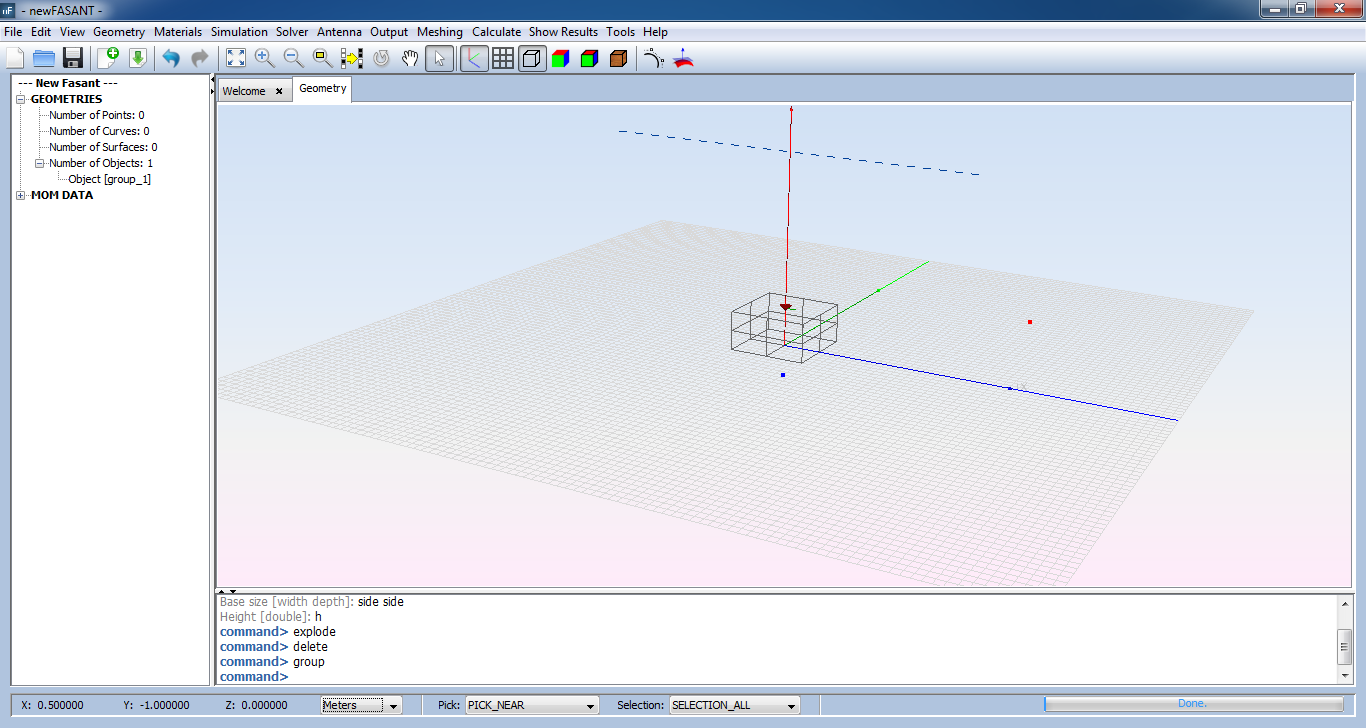1366x728 pixels.
Task: Select Object [group_1] in the tree
Action: coord(109,179)
